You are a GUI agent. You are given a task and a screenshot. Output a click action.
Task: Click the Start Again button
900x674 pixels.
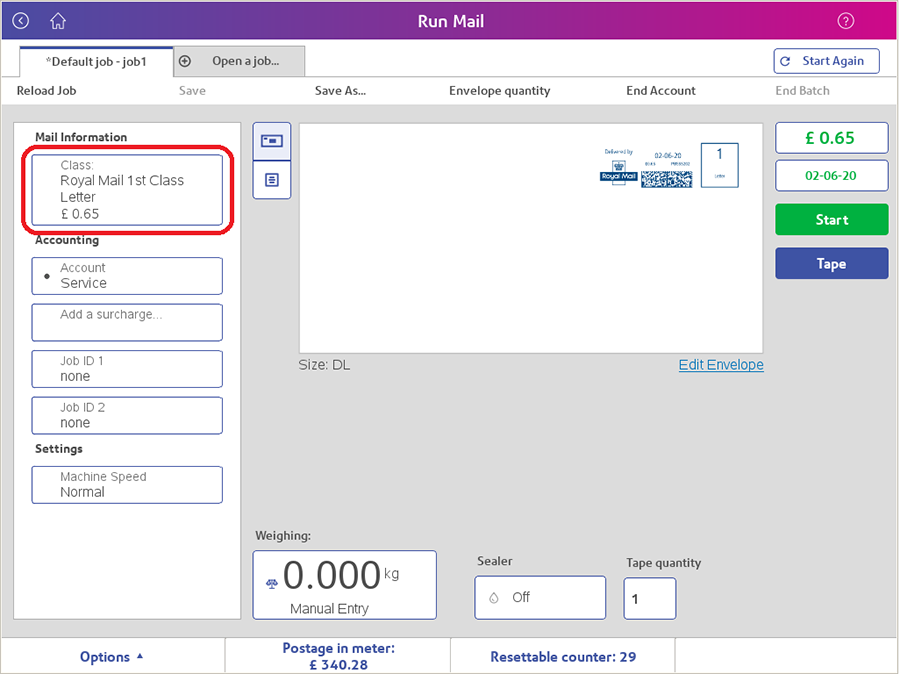pos(827,61)
